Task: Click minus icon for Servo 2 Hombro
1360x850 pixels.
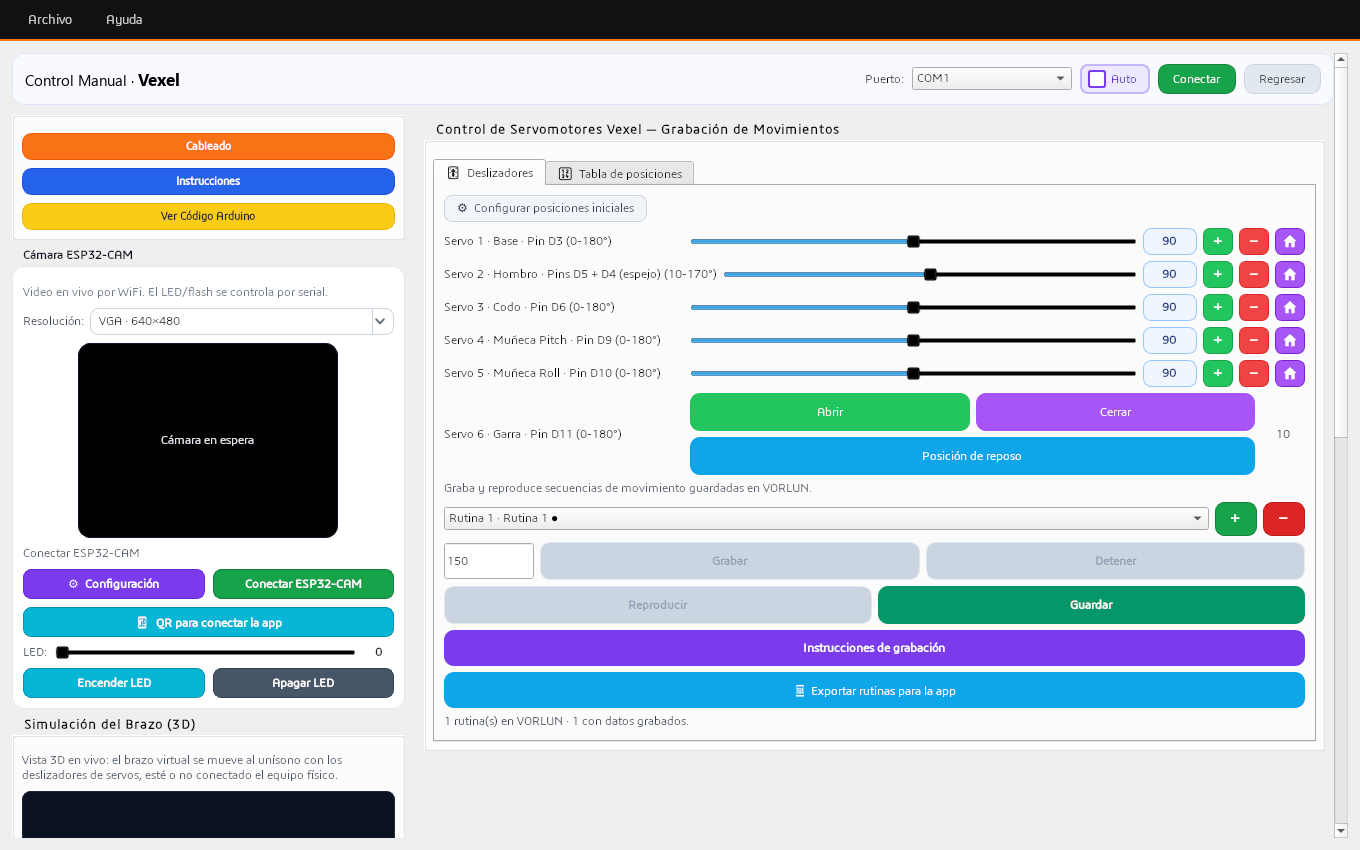Action: tap(1254, 274)
